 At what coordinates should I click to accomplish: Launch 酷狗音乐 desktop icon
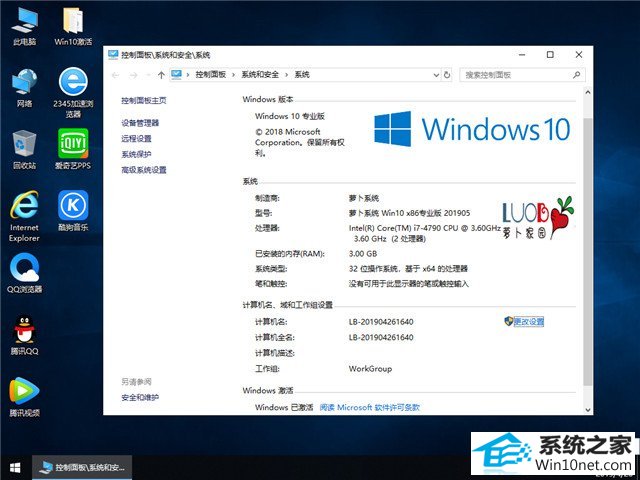coord(73,211)
